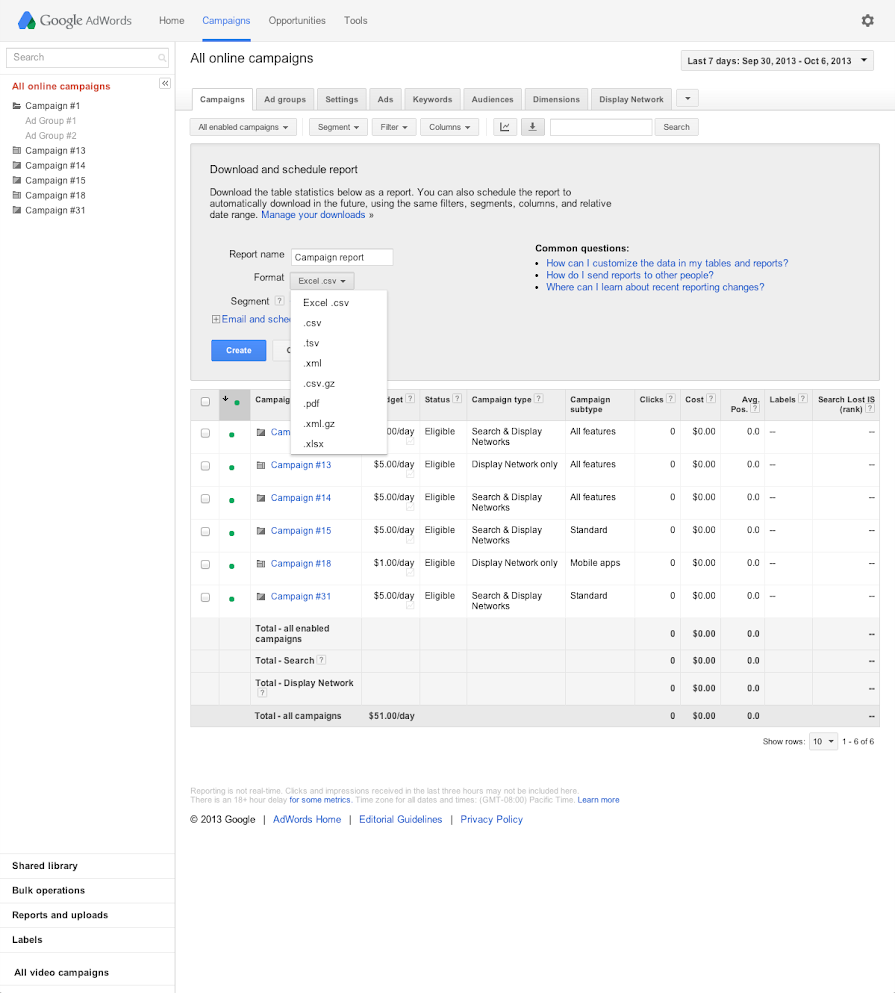Collapse the sidebar using the double-arrow icon

(x=164, y=84)
